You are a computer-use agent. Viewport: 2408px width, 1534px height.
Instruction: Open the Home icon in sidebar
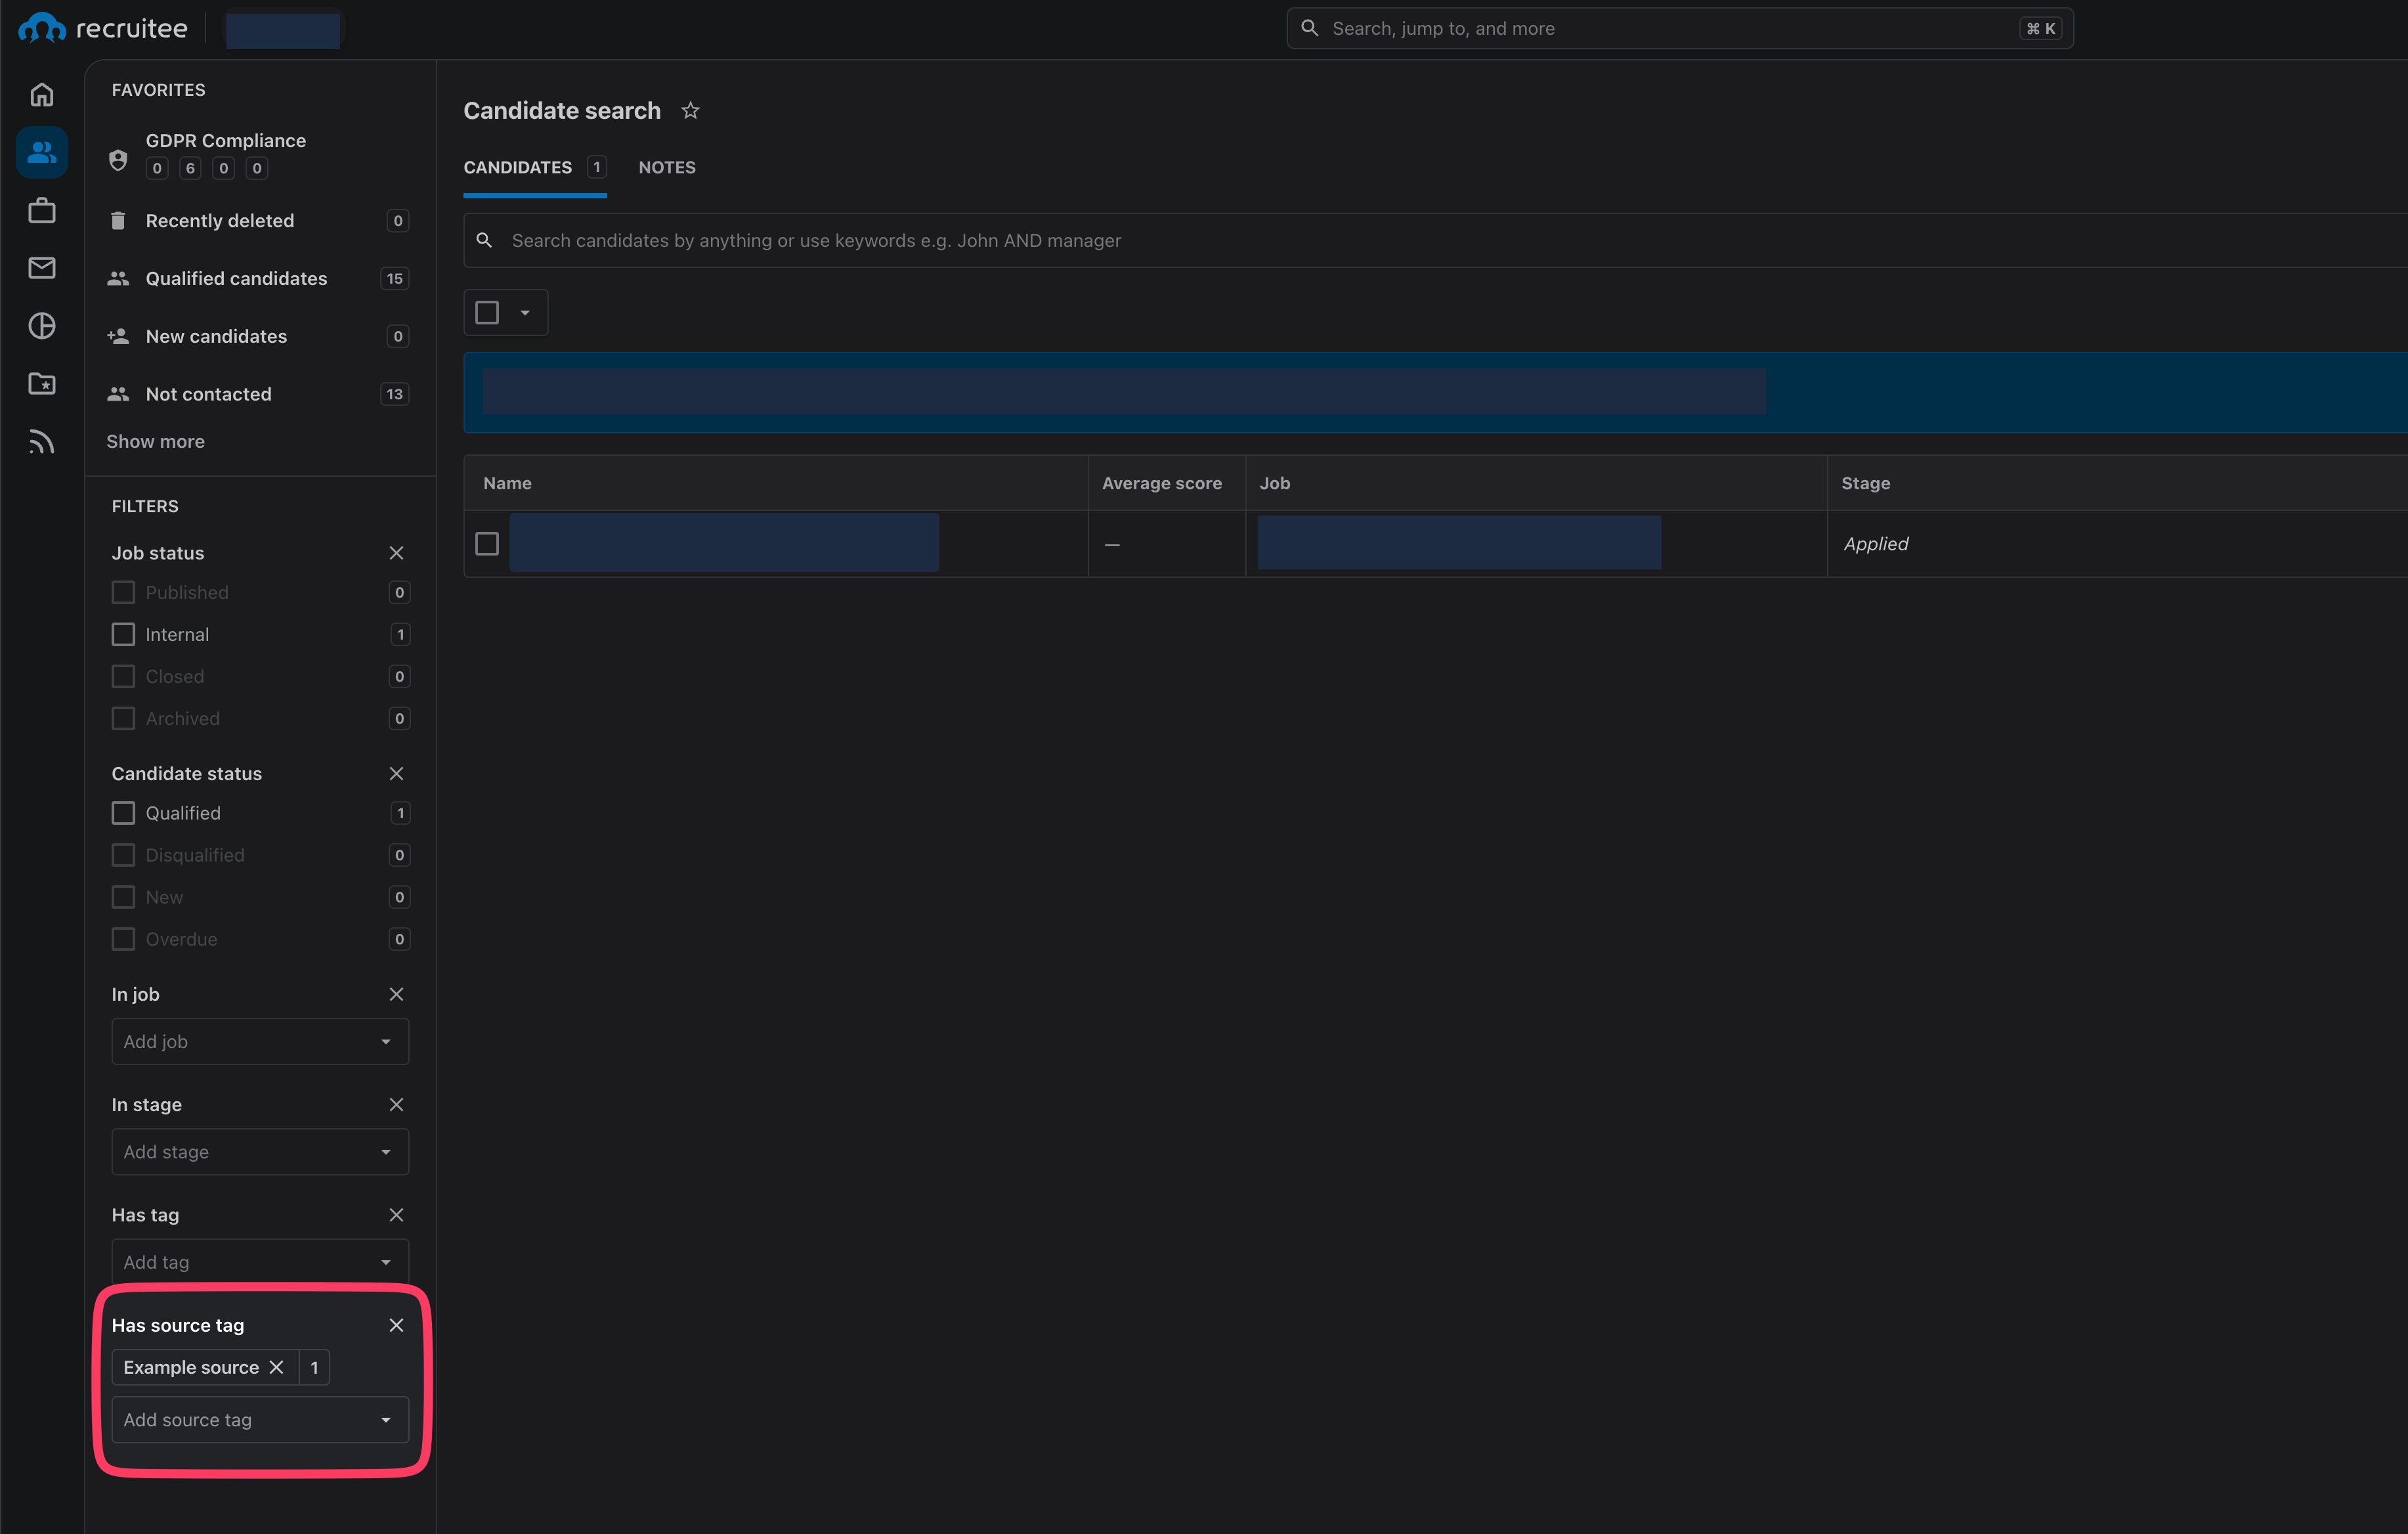point(41,95)
